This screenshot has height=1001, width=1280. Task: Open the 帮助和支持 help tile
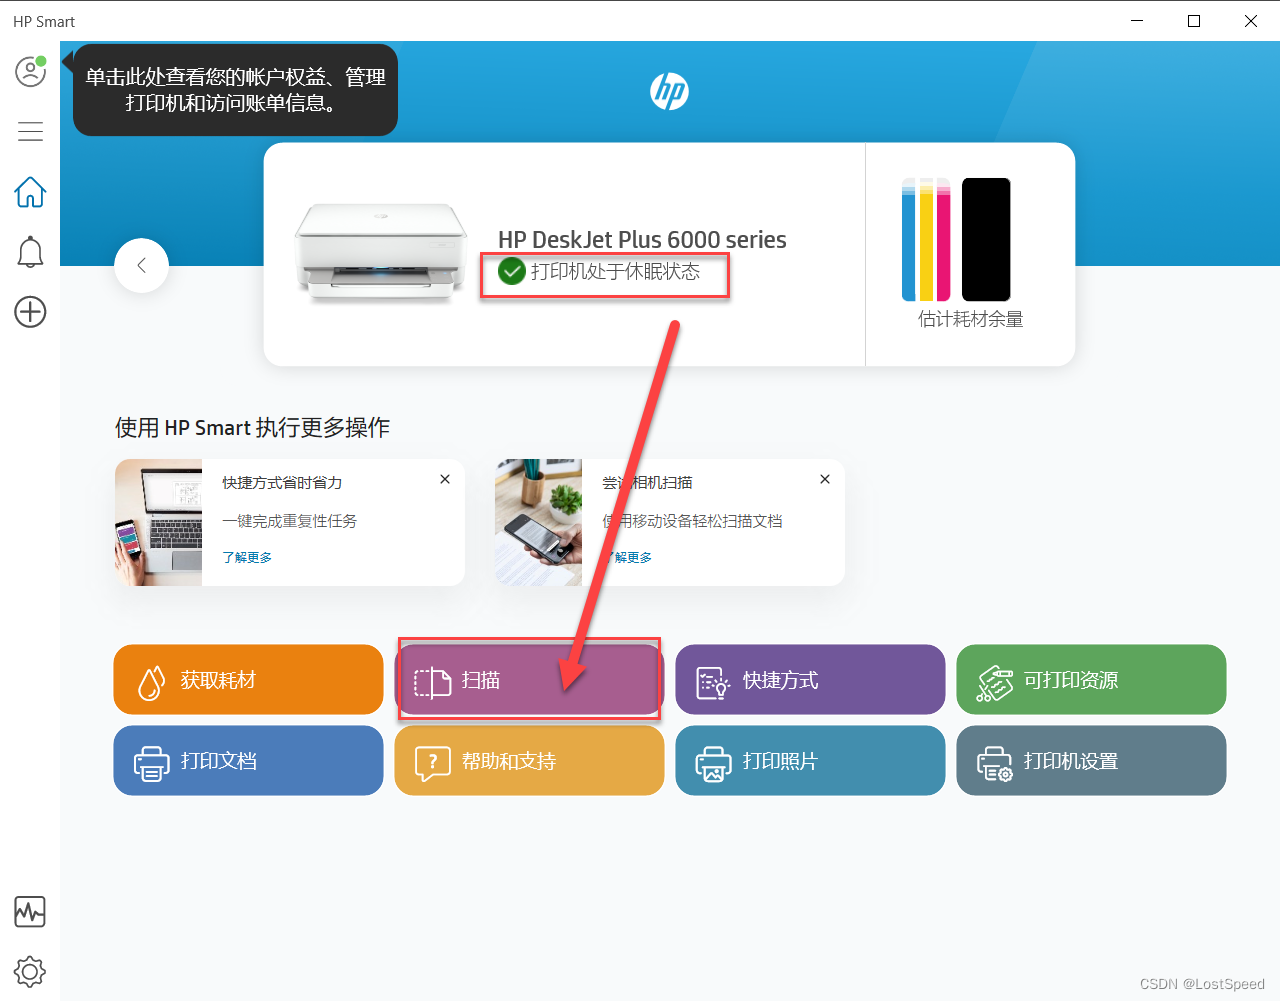529,761
